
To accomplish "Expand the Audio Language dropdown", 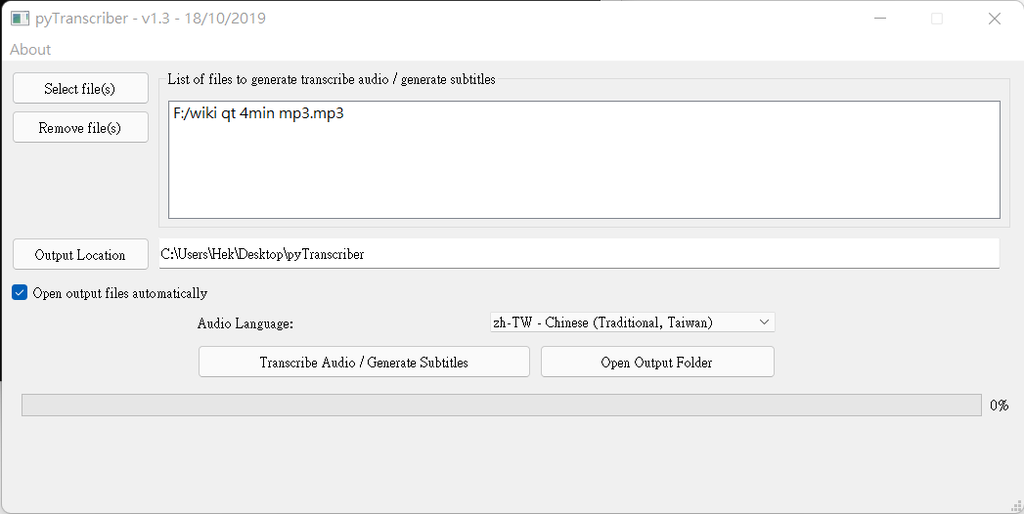I will point(632,322).
